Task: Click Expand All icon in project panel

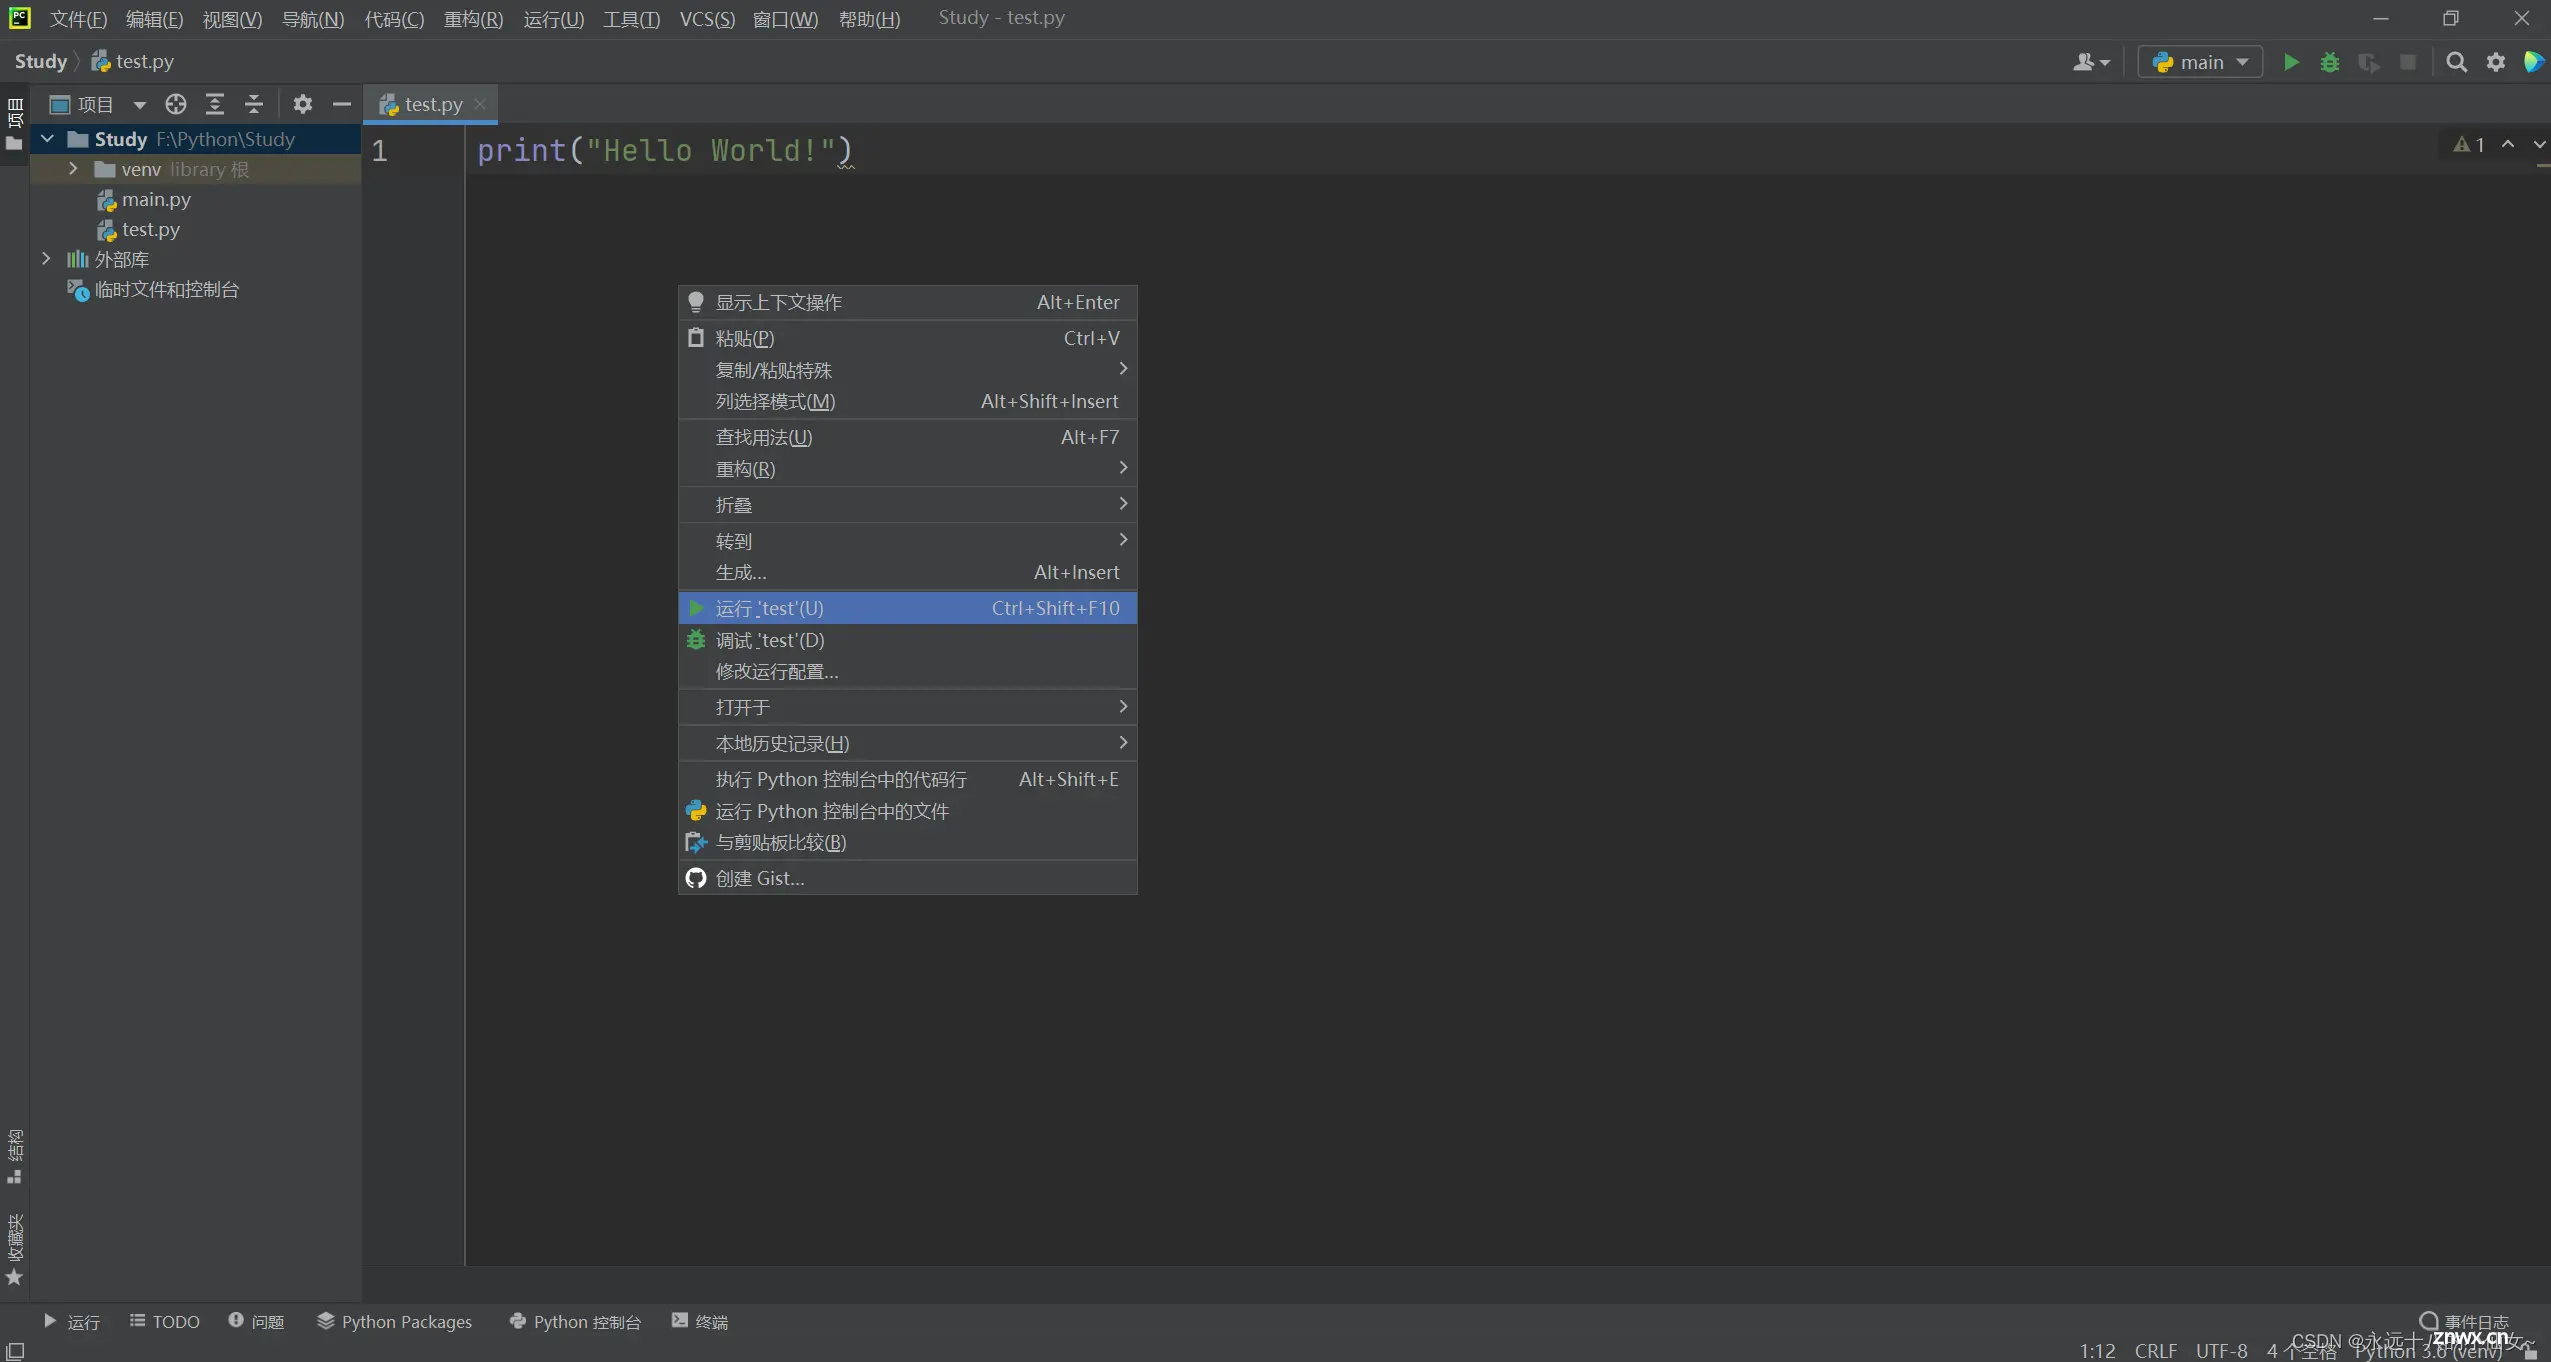Action: coord(215,104)
